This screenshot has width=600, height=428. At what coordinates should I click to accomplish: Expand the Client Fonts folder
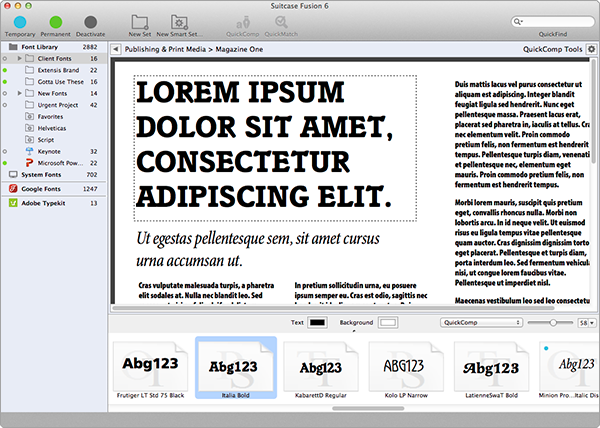tap(19, 59)
